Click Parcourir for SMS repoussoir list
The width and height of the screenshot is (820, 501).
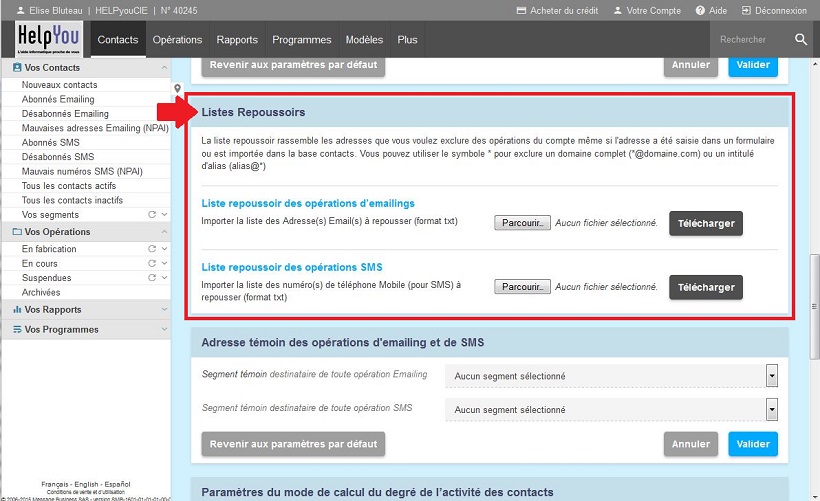click(x=522, y=287)
